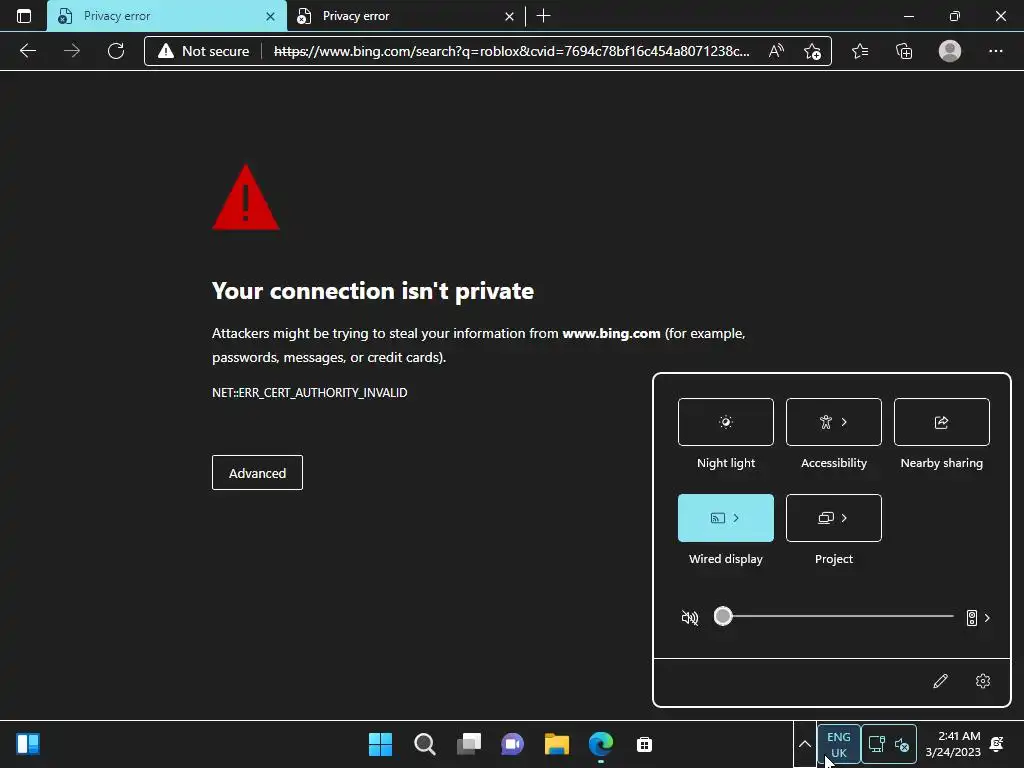Viewport: 1024px width, 768px height.
Task: Toggle the Wired display tile
Action: [x=726, y=518]
